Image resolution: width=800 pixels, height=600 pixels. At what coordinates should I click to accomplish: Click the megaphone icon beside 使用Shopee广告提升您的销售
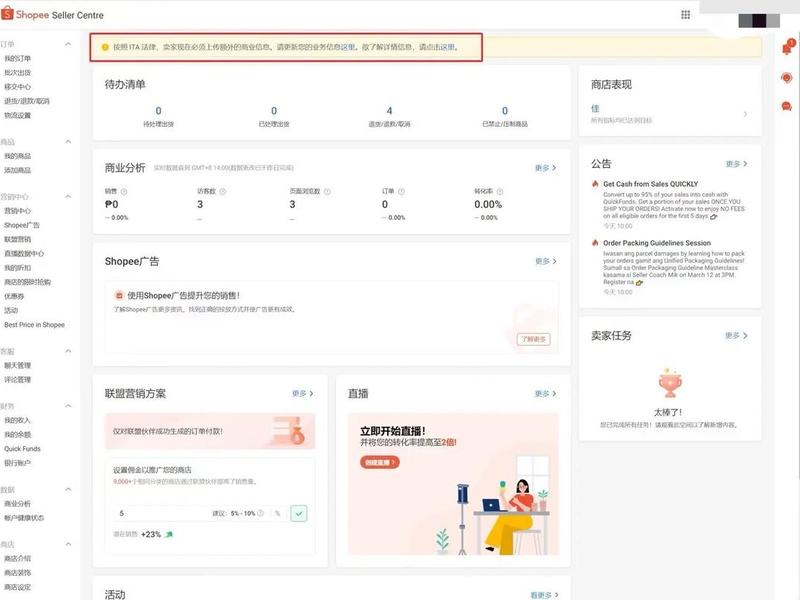click(119, 295)
